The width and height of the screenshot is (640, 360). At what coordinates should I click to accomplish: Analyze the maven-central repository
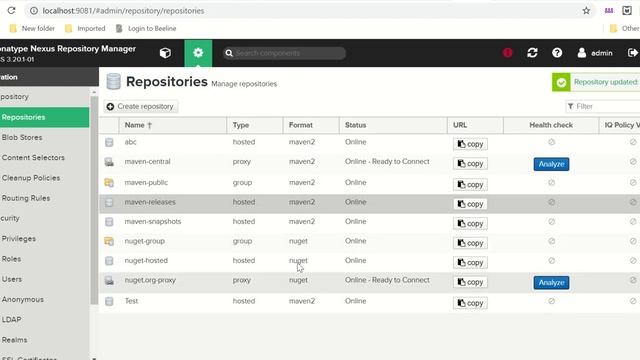tap(551, 164)
